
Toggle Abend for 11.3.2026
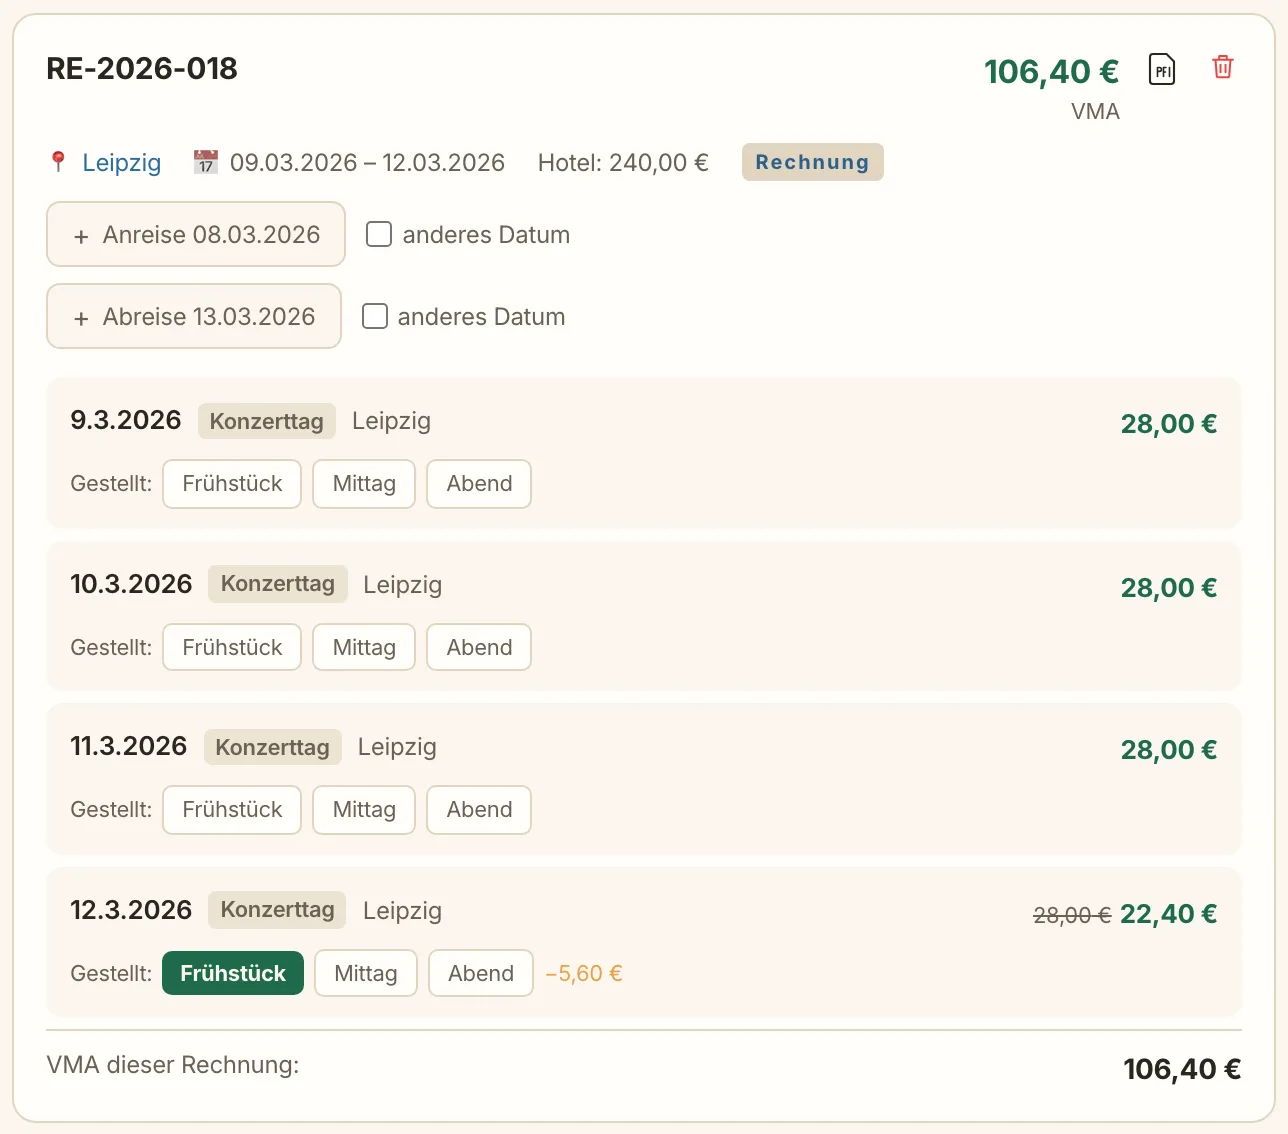[479, 810]
